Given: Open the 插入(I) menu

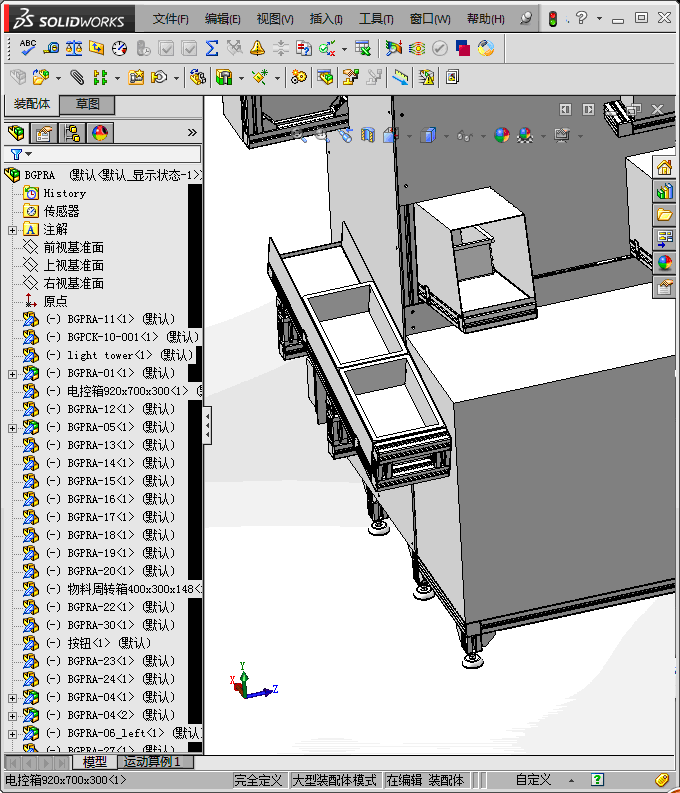Looking at the screenshot, I should tap(326, 19).
